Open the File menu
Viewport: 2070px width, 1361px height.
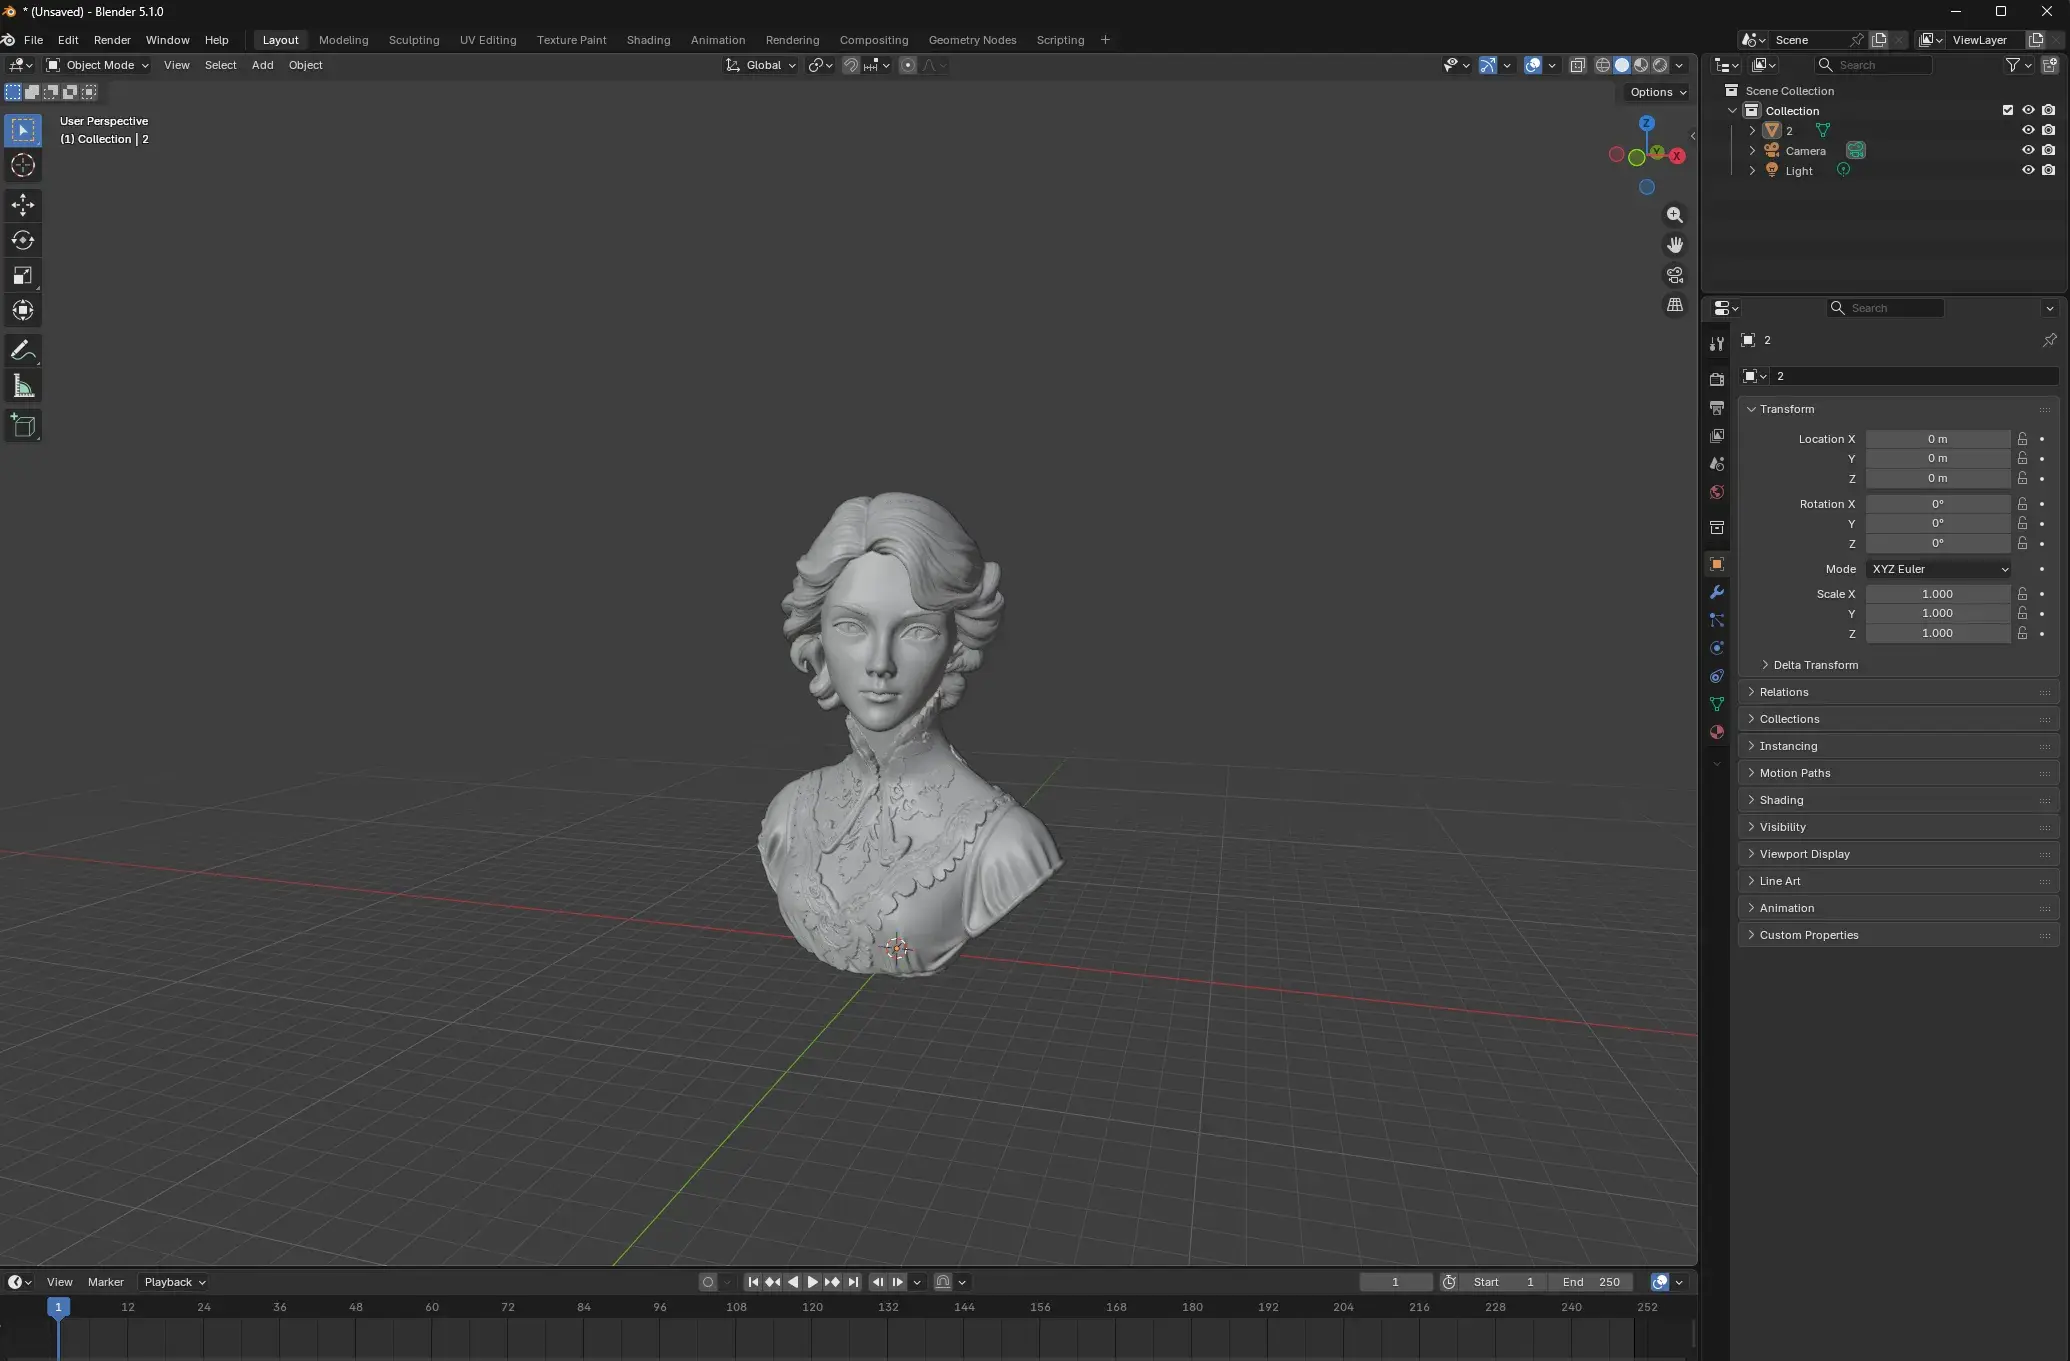(33, 40)
